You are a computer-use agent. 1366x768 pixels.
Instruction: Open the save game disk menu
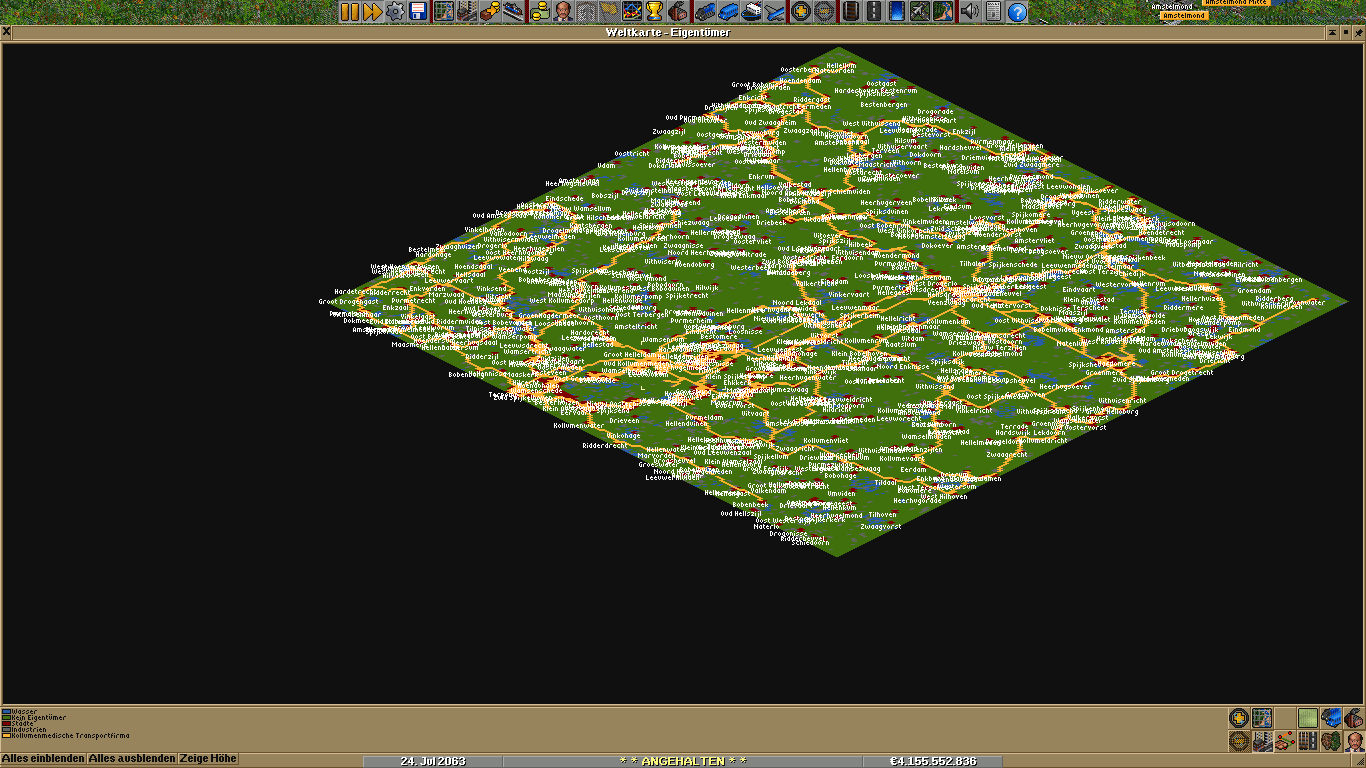tap(418, 12)
